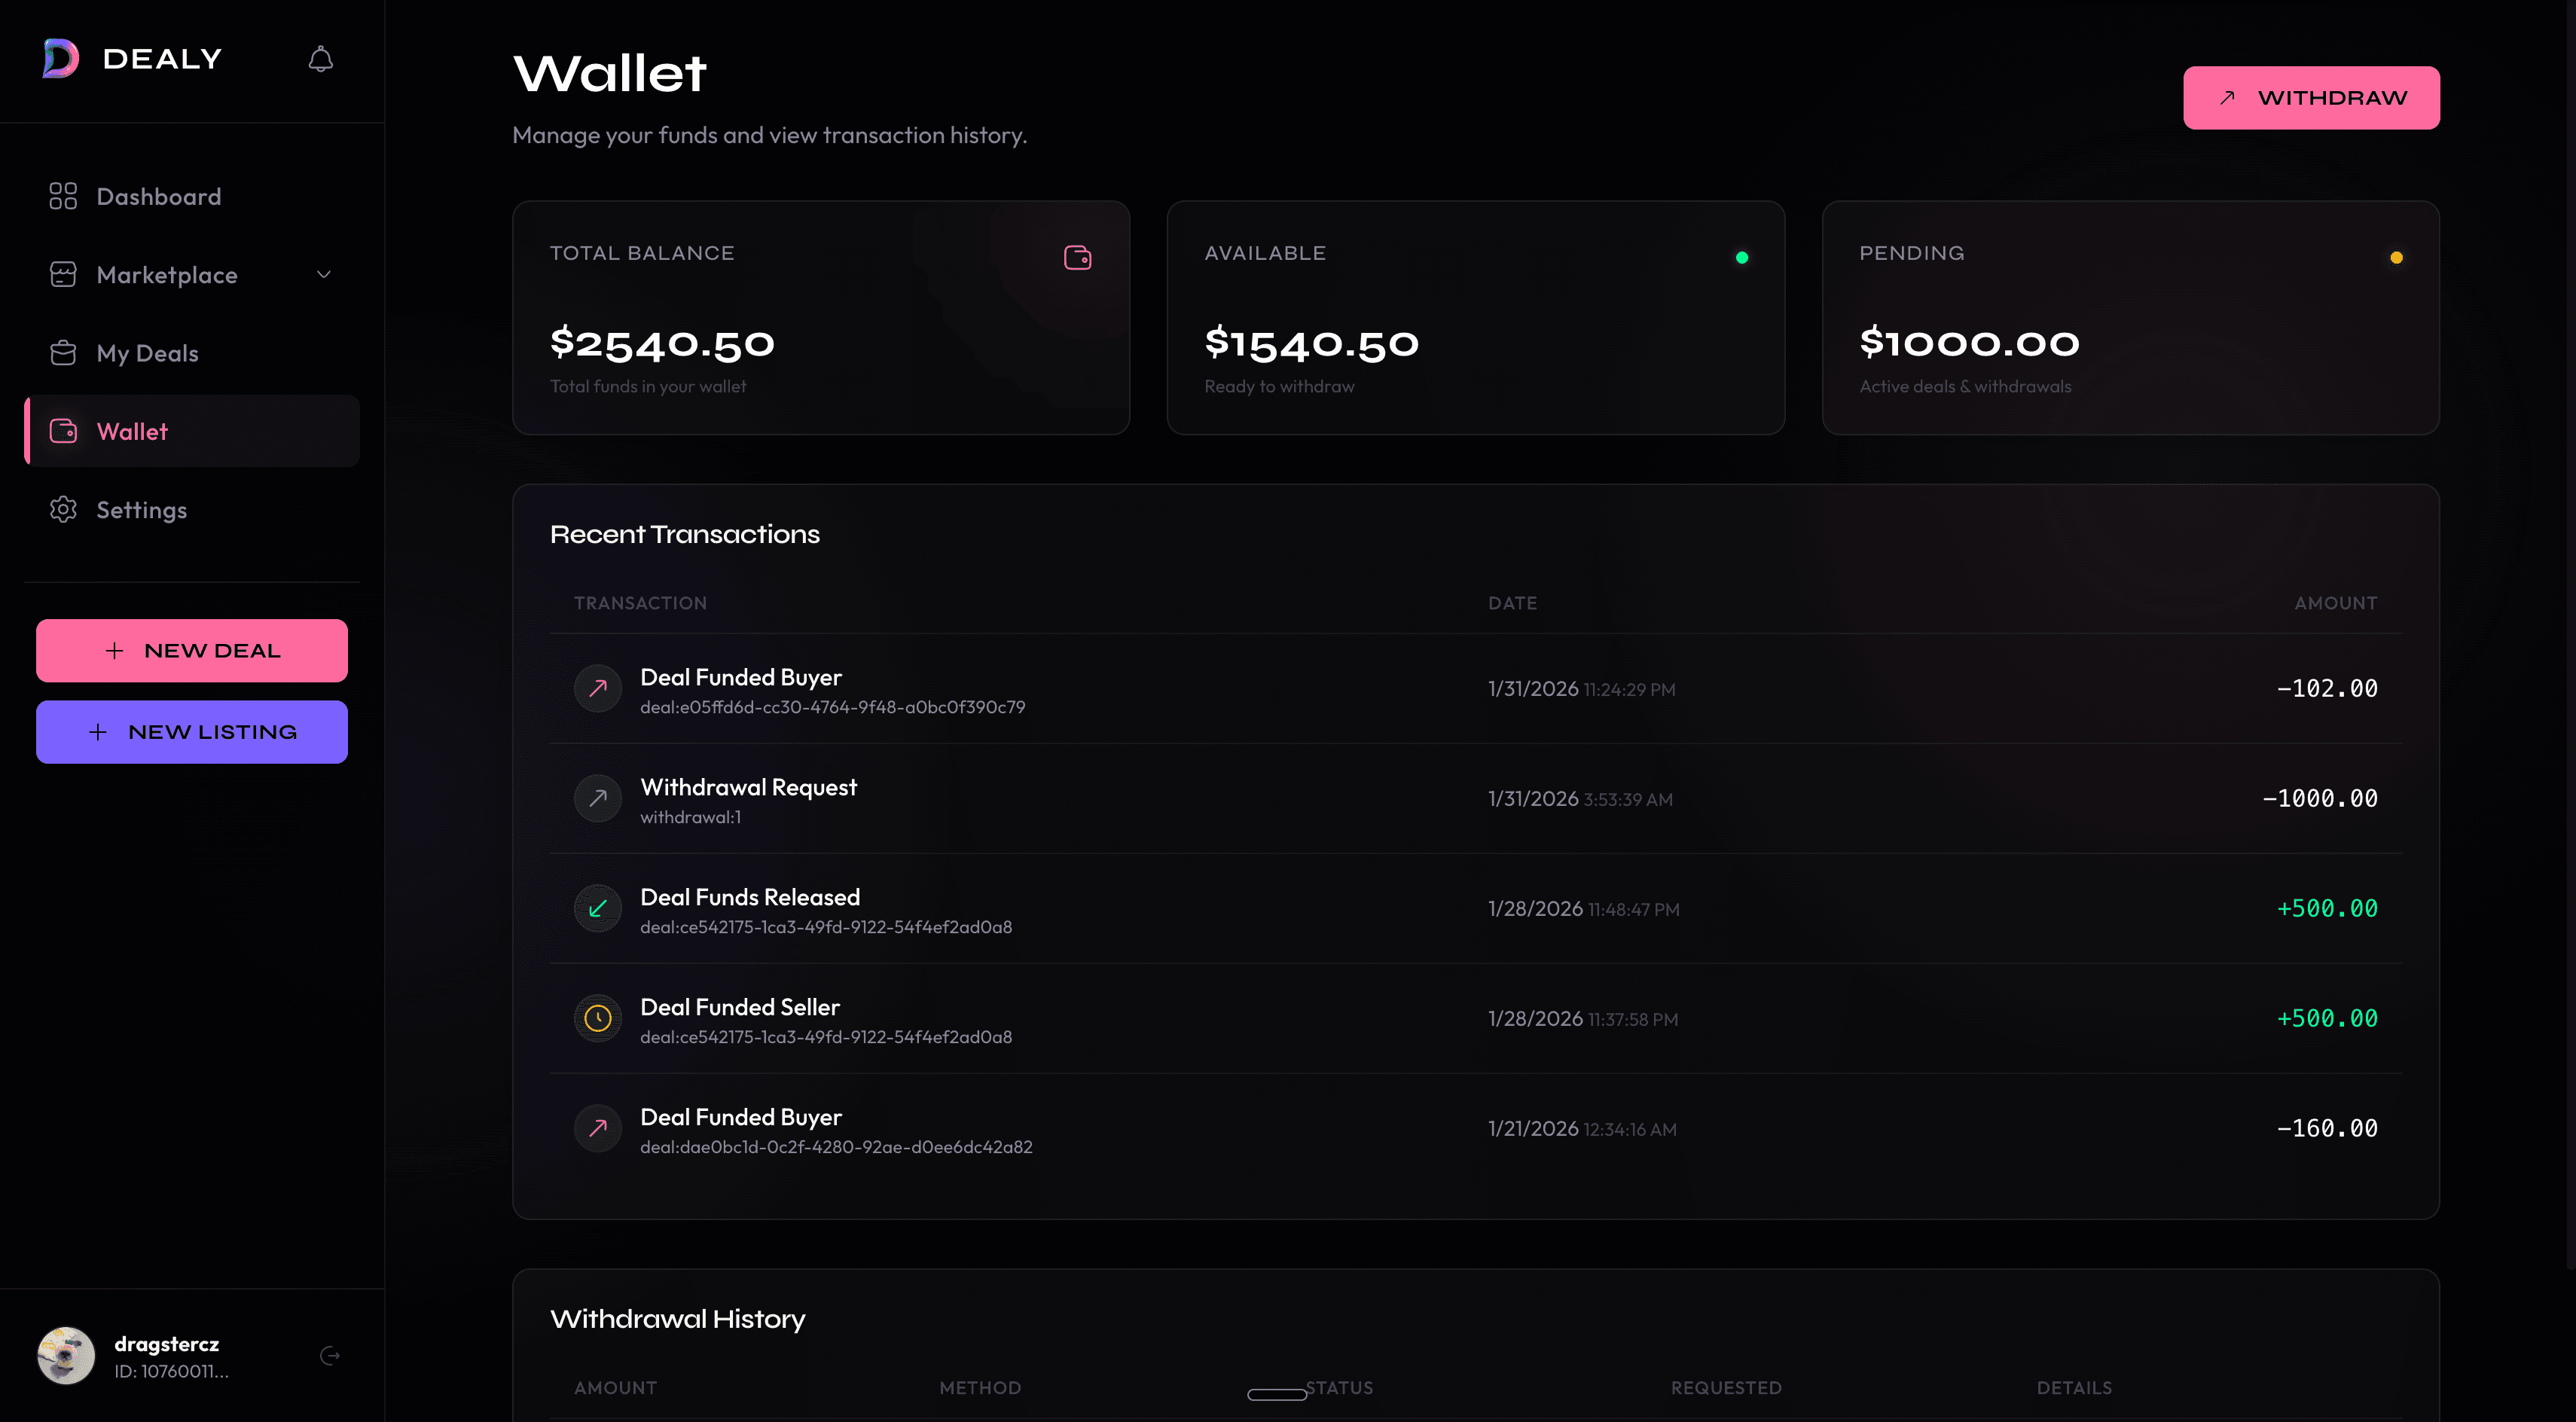Click the wallet icon on Total Balance card
The height and width of the screenshot is (1422, 2576).
coord(1078,257)
